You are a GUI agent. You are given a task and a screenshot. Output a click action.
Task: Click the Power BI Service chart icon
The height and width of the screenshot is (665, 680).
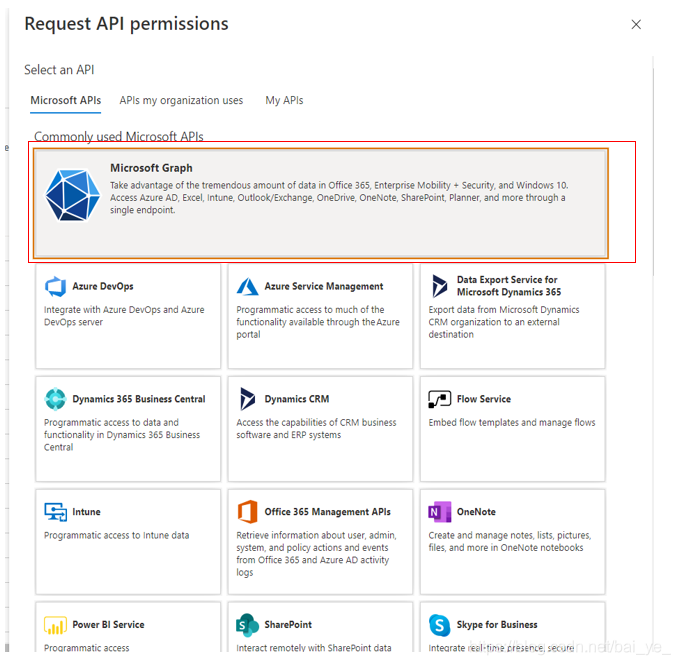pyautogui.click(x=56, y=625)
